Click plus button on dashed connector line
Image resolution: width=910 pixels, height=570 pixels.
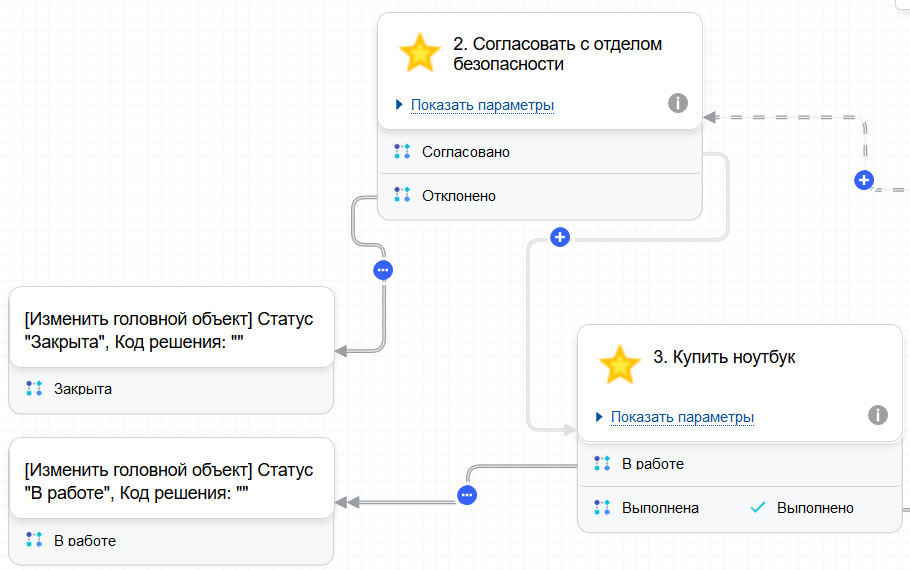point(864,180)
